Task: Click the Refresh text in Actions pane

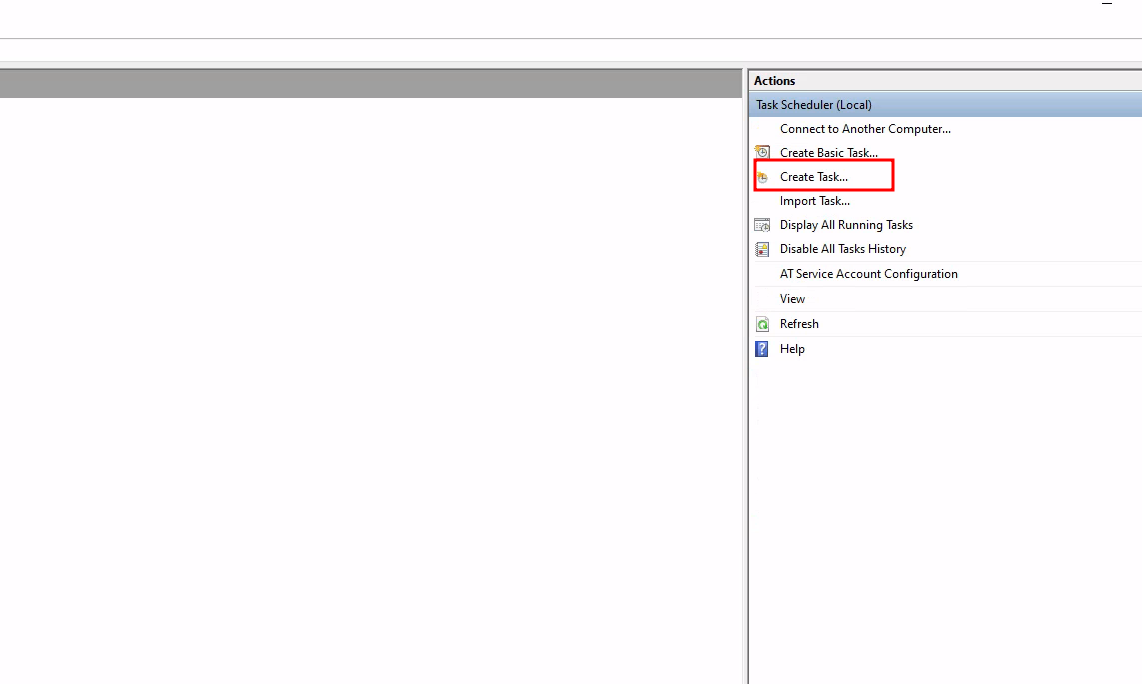Action: coord(799,324)
